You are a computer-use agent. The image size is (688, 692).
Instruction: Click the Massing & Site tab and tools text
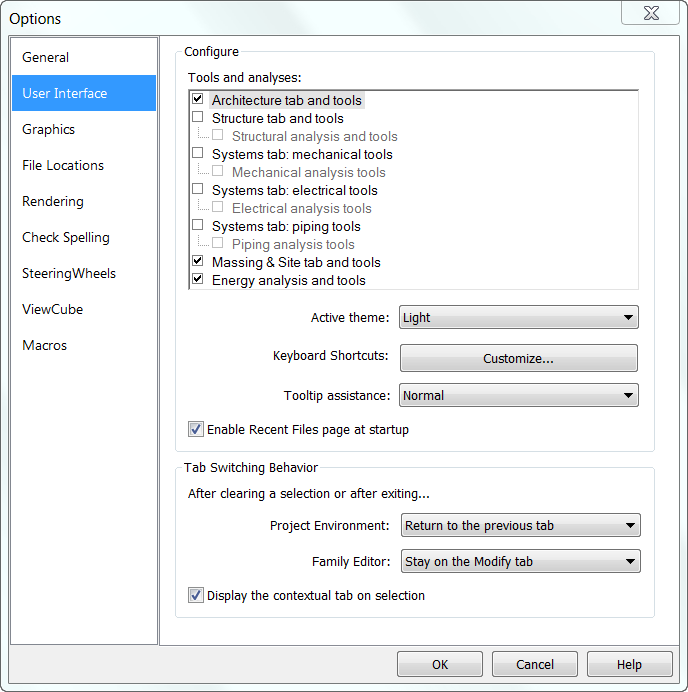tap(296, 262)
